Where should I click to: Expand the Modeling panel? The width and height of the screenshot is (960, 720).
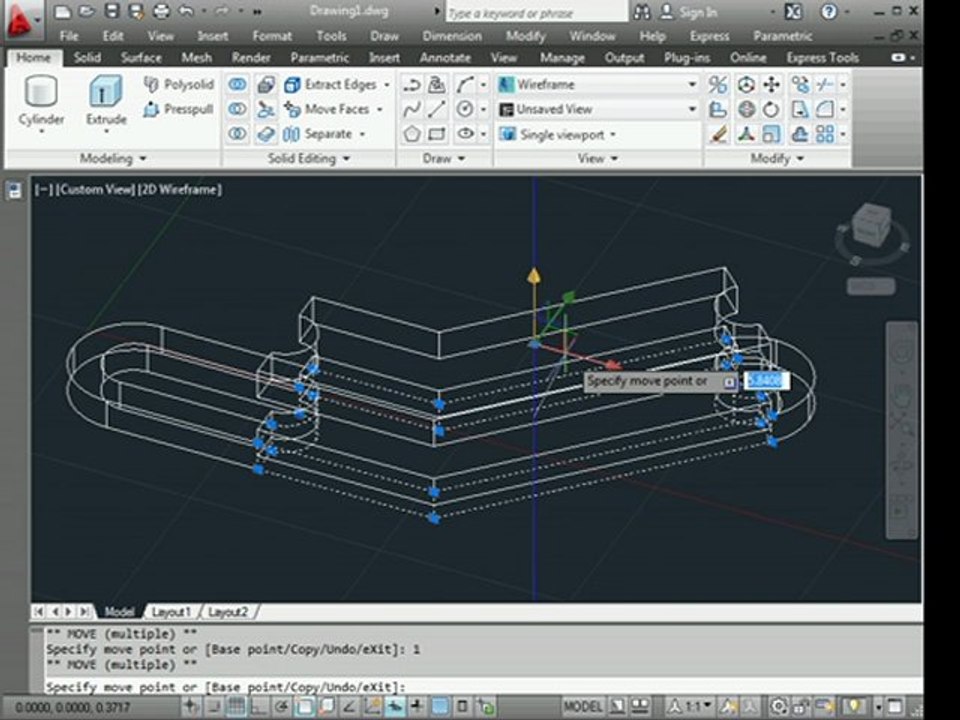pos(113,159)
